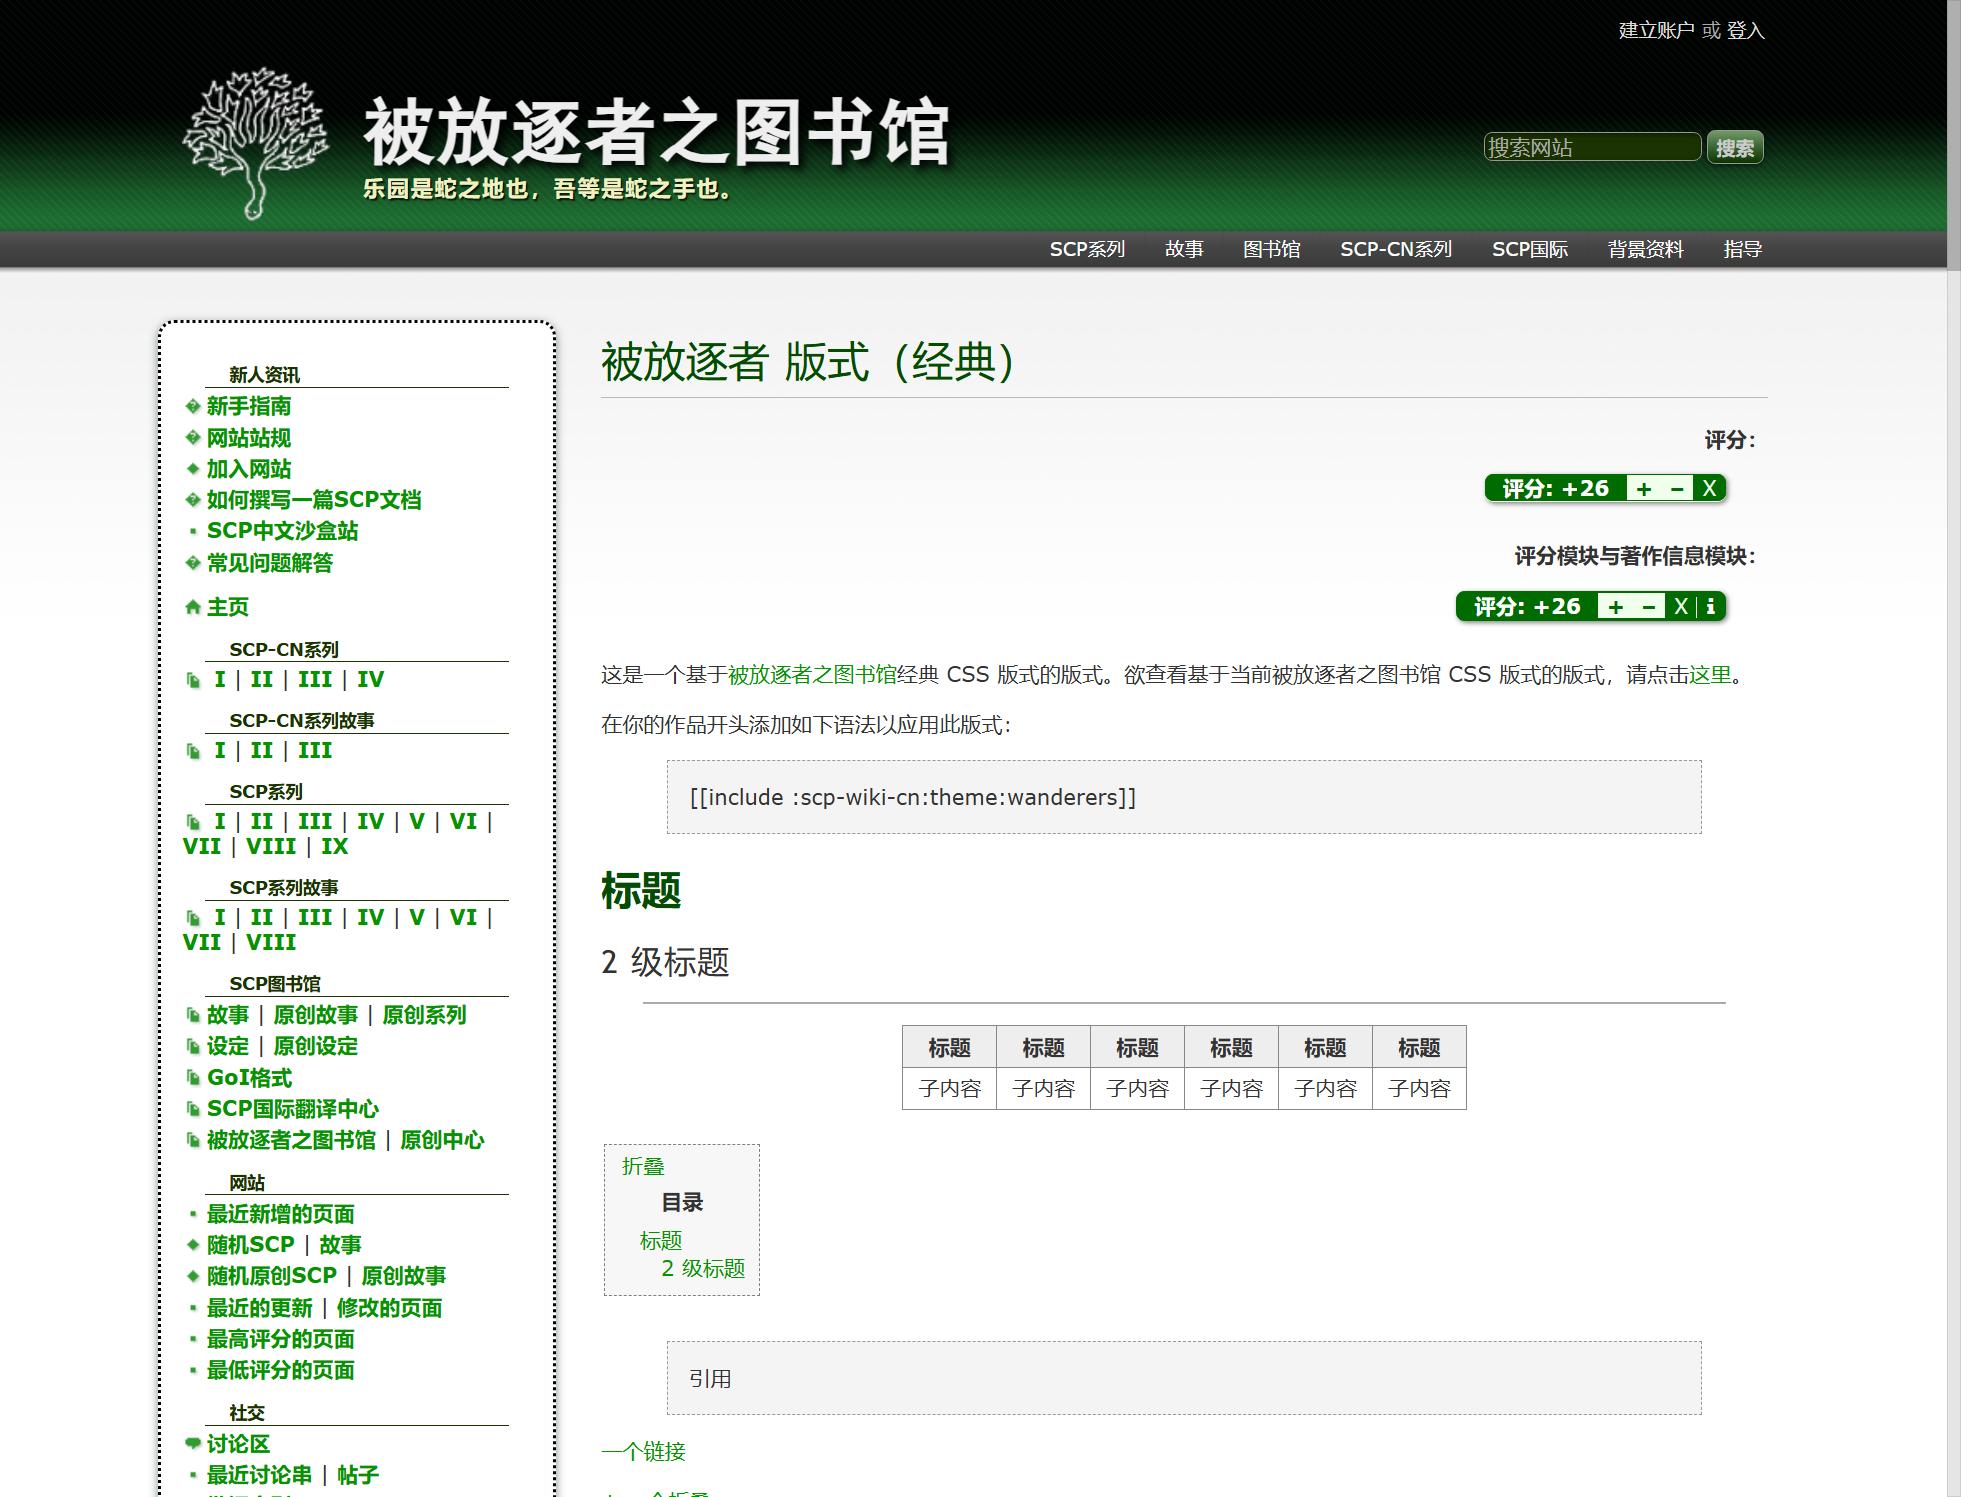Image resolution: width=1961 pixels, height=1497 pixels.
Task: Click plus in the lower rating module
Action: coord(1615,607)
